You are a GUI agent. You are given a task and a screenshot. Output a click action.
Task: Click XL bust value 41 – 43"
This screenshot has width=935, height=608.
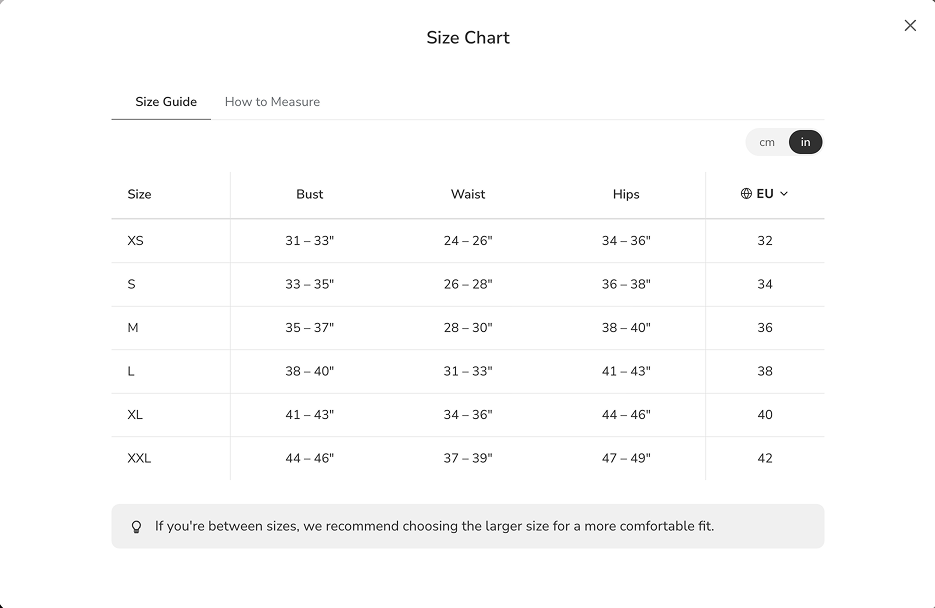tap(309, 415)
